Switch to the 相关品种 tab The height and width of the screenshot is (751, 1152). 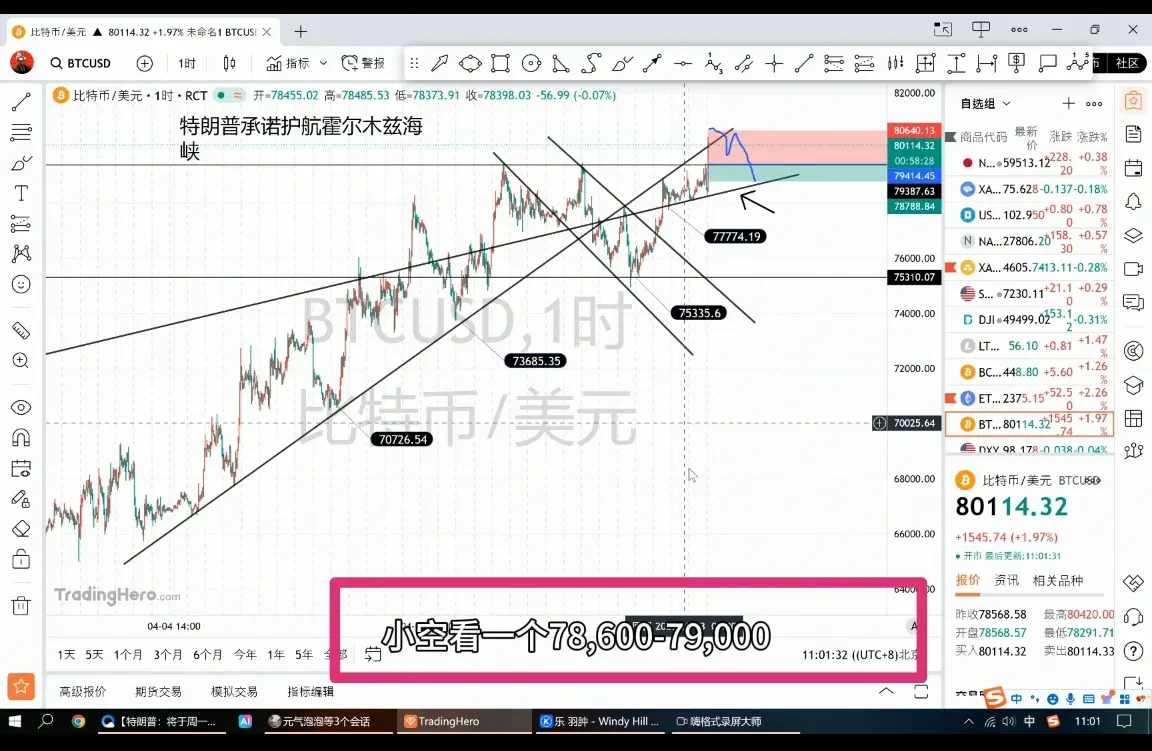click(x=1058, y=580)
